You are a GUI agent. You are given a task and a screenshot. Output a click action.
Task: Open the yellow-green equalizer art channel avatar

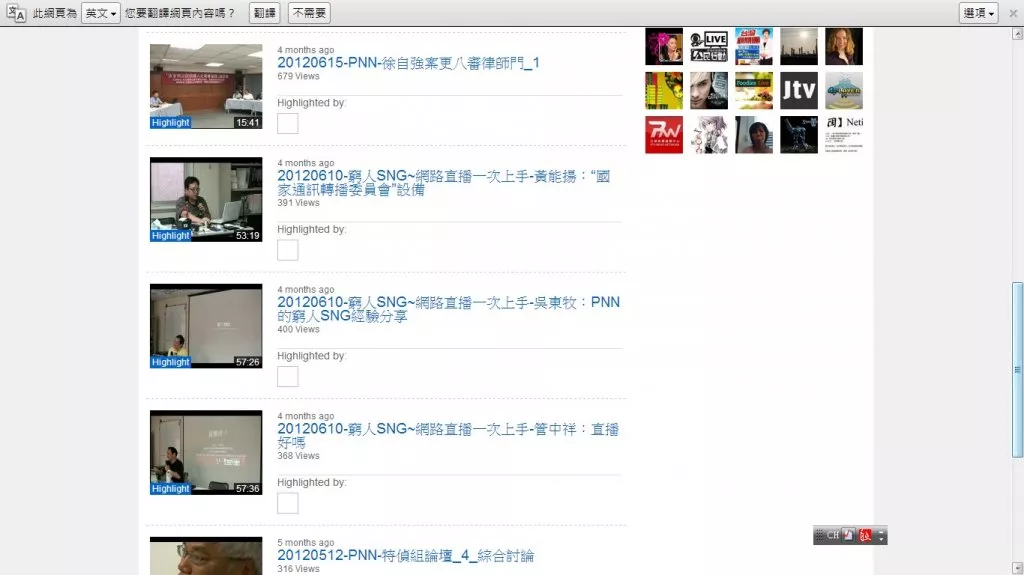[x=664, y=90]
